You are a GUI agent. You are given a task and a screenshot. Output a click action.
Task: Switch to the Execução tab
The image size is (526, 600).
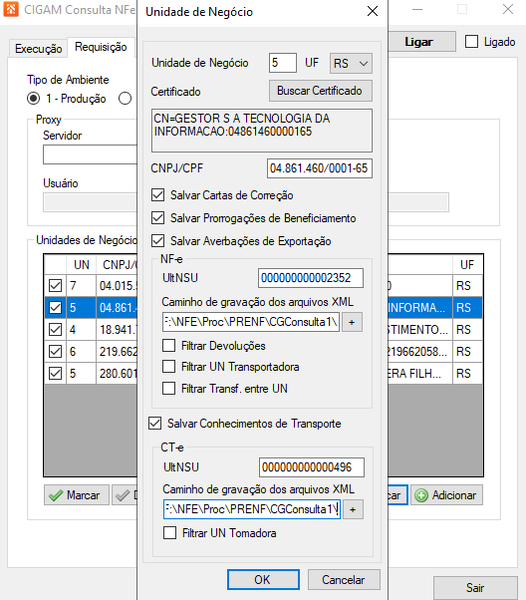tap(38, 49)
